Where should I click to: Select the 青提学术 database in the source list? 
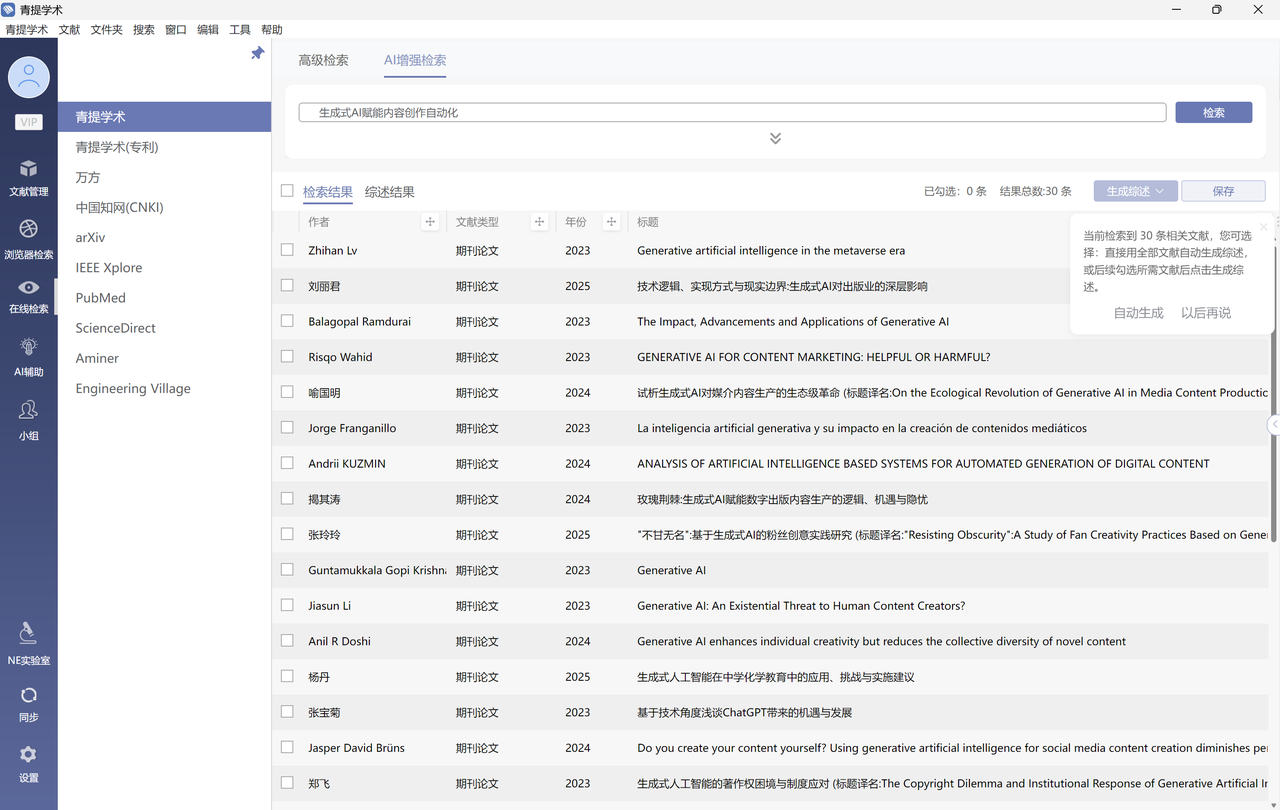pyautogui.click(x=164, y=117)
